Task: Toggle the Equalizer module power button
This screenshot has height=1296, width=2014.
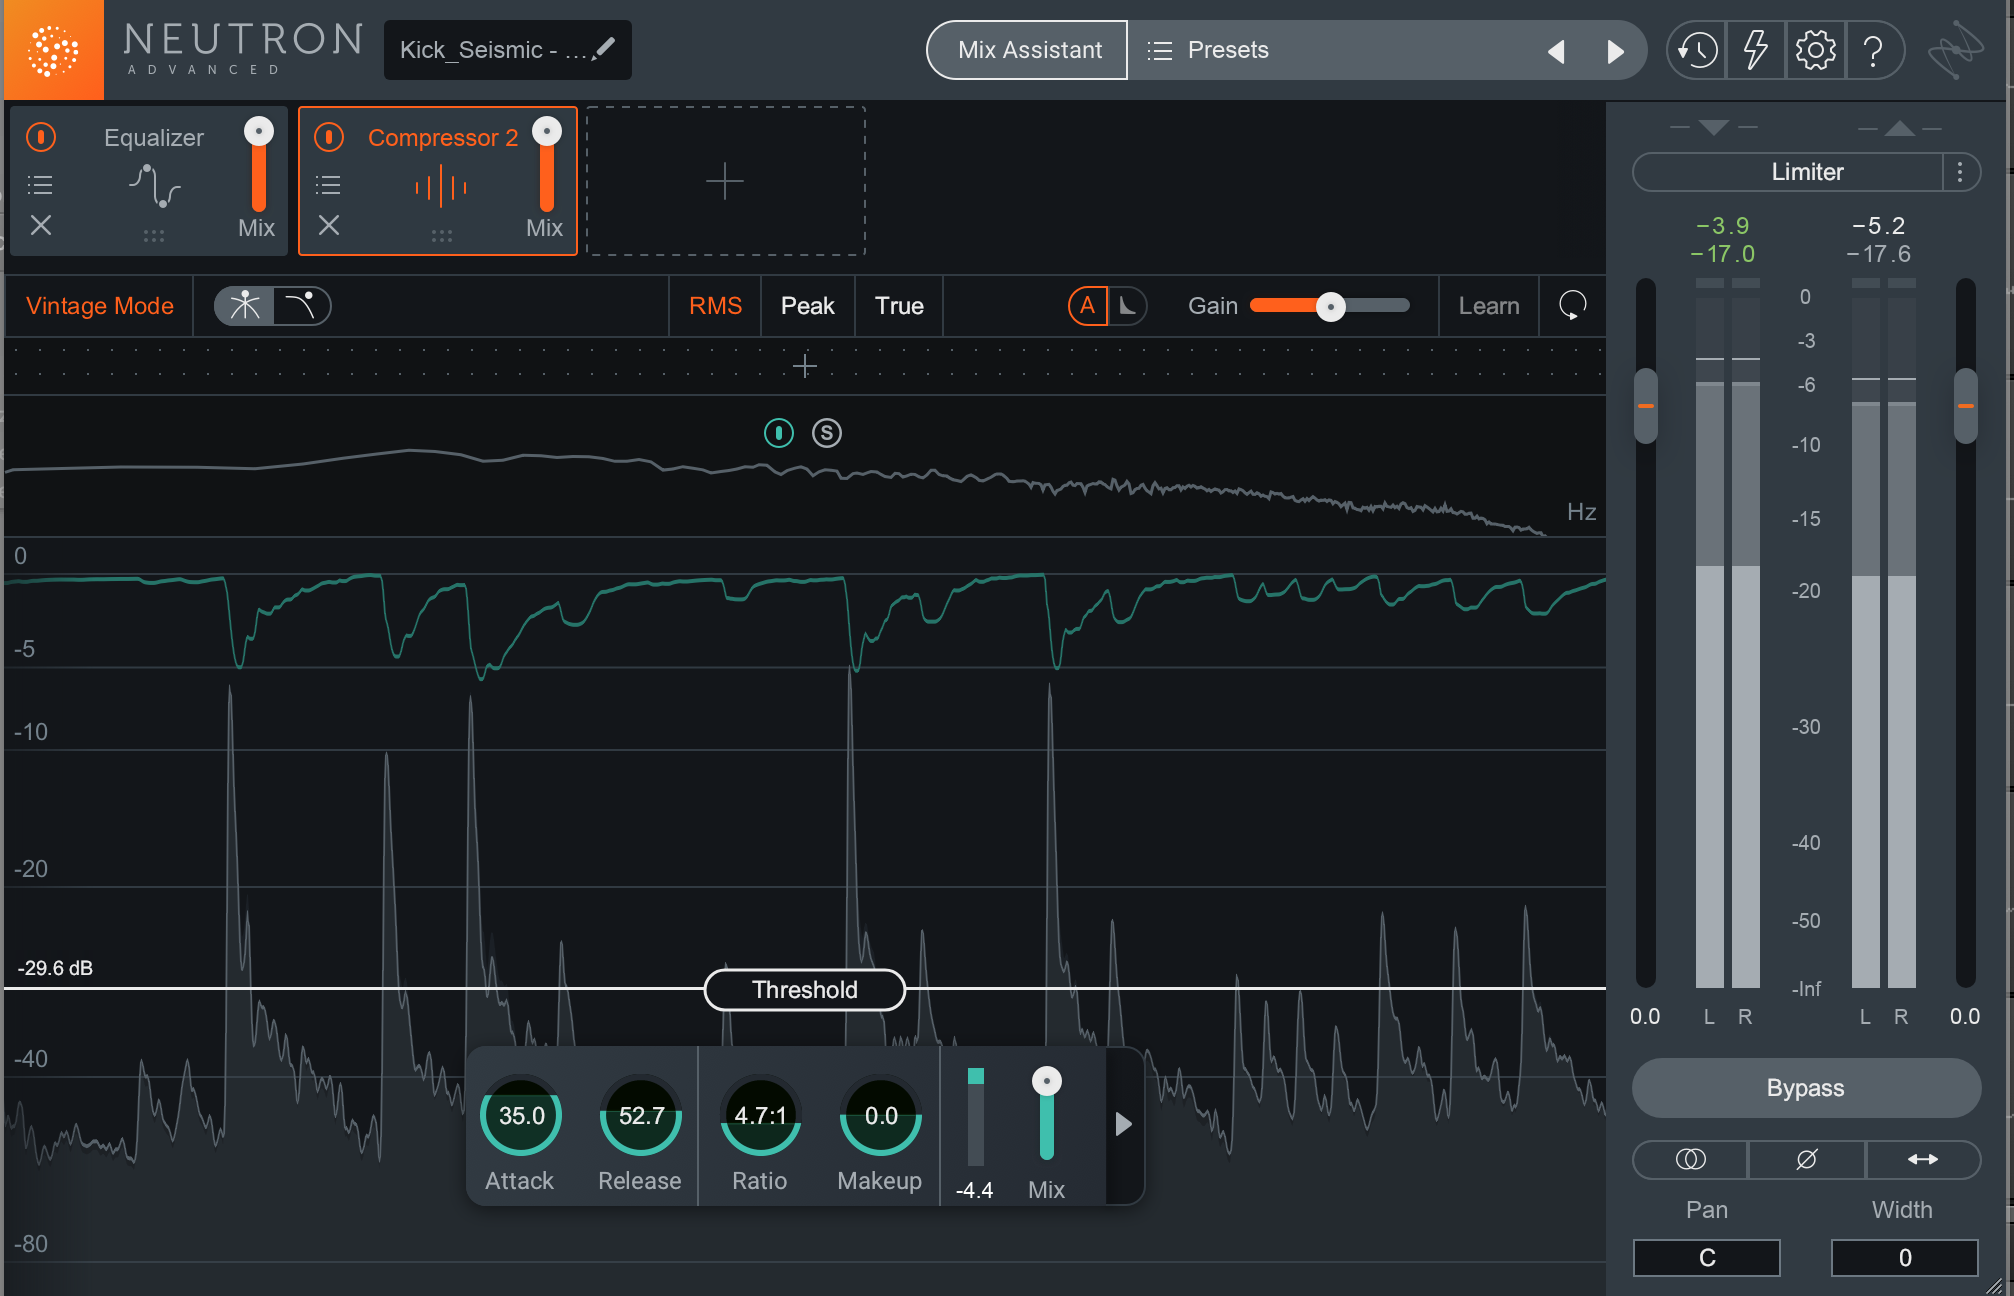Action: tap(41, 137)
